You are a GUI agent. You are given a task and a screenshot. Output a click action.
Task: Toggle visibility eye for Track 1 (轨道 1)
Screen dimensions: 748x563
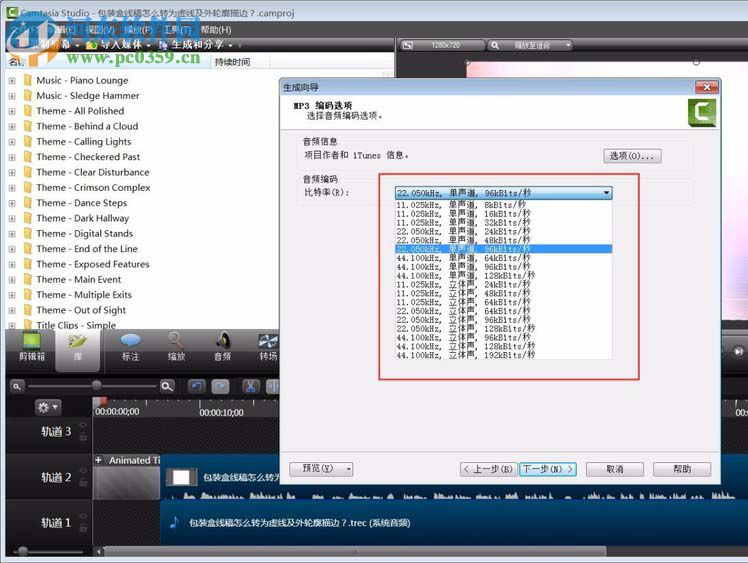83,516
